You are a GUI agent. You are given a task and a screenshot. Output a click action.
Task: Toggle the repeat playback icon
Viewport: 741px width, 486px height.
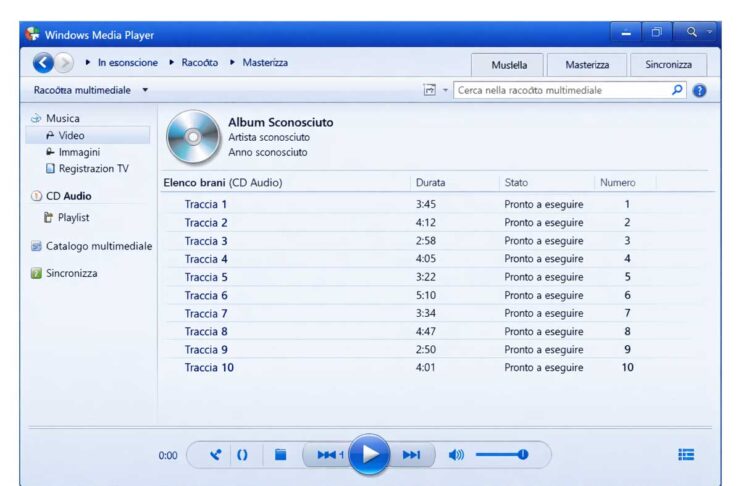[x=242, y=455]
